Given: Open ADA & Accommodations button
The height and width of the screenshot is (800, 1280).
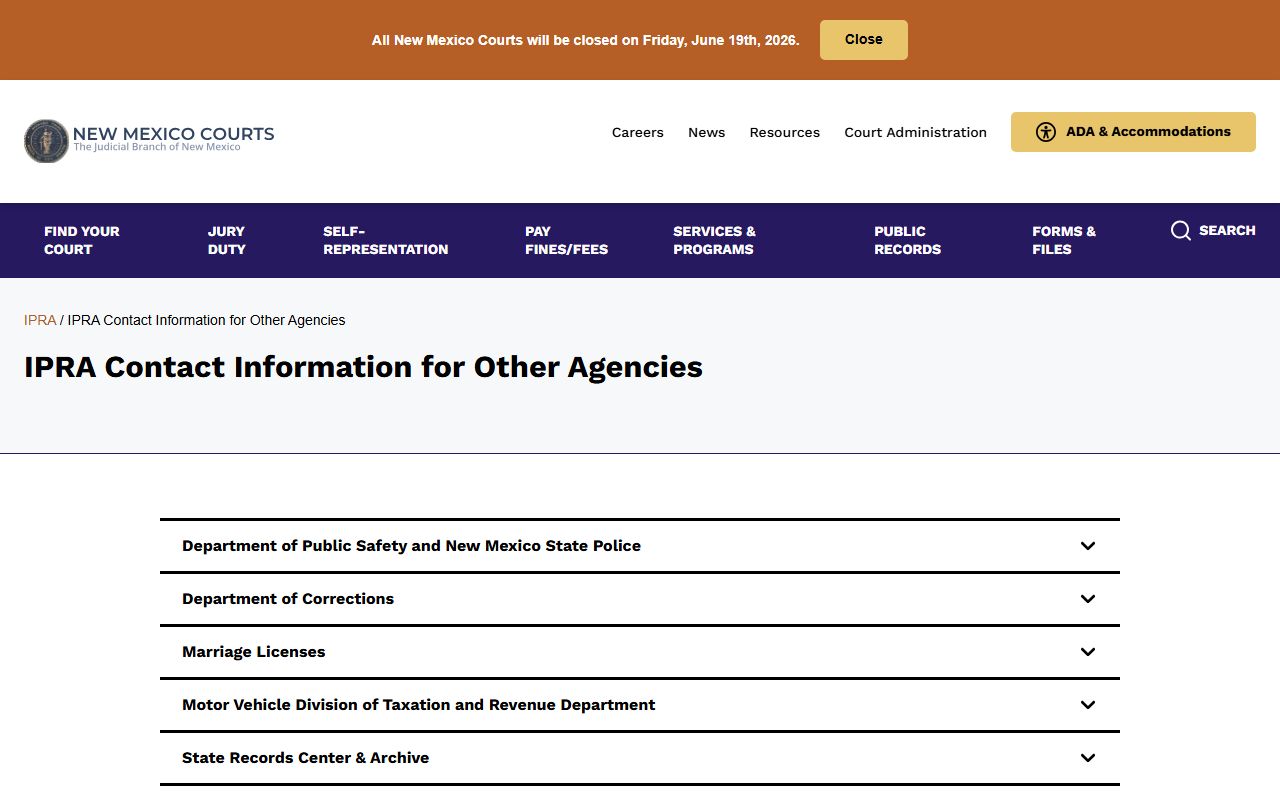Looking at the screenshot, I should (1133, 132).
